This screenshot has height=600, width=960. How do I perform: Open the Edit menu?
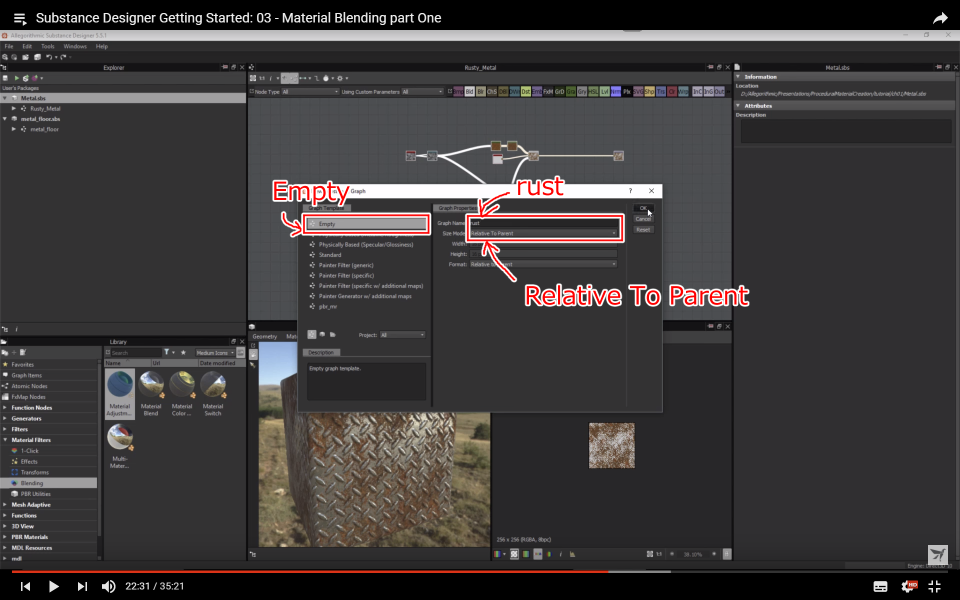point(27,47)
